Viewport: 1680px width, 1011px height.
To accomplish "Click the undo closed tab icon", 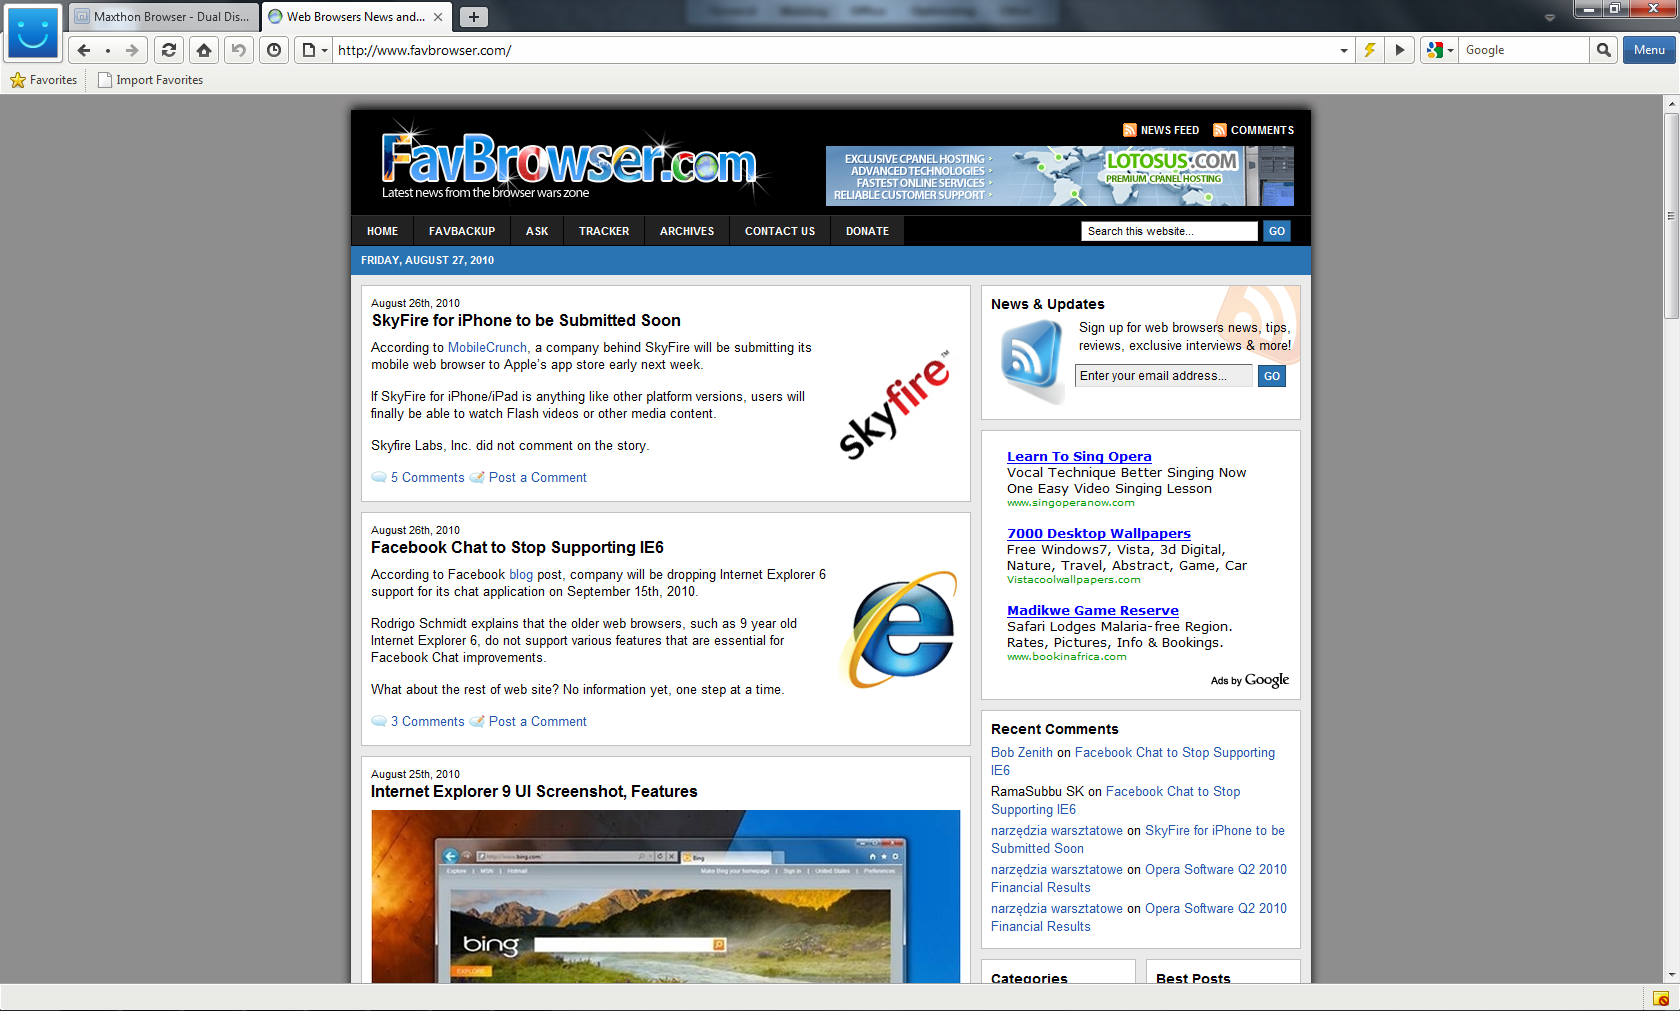I will (x=238, y=50).
